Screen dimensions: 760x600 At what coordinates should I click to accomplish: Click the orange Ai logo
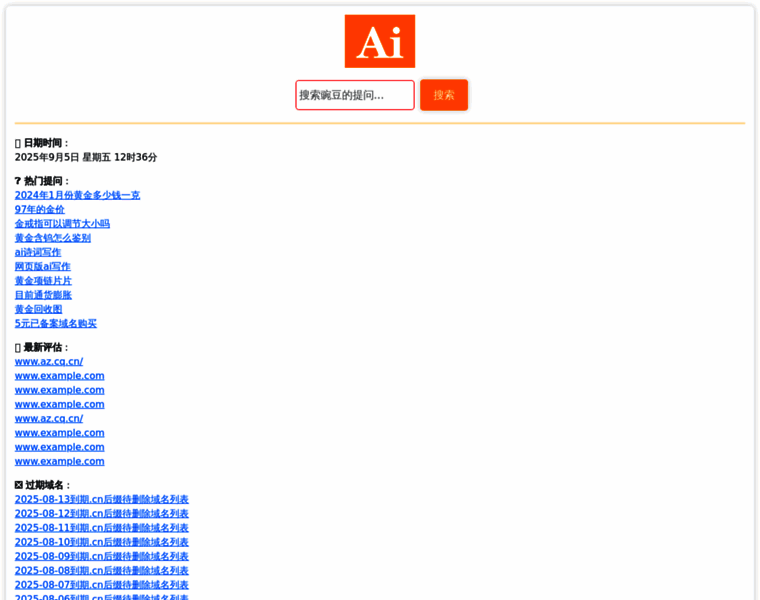[x=380, y=41]
